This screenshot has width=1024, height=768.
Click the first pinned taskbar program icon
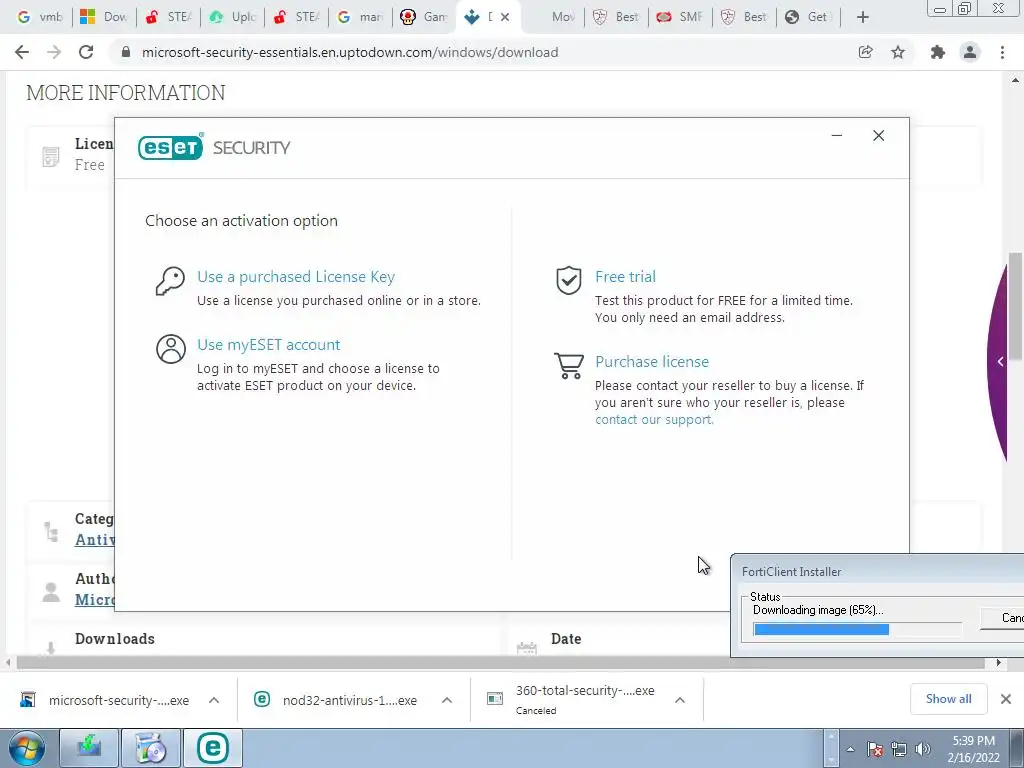tap(89, 748)
